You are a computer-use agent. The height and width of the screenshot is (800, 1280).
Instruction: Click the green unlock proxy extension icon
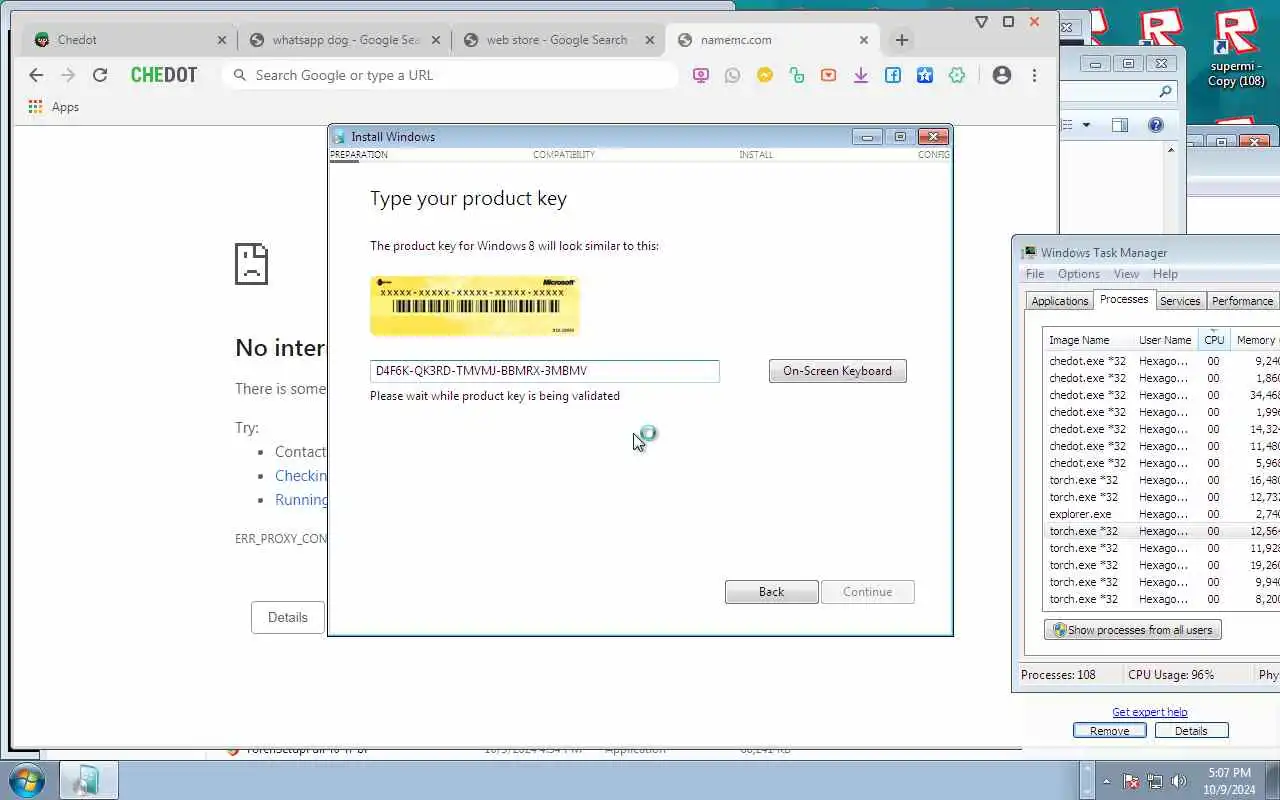pos(797,75)
